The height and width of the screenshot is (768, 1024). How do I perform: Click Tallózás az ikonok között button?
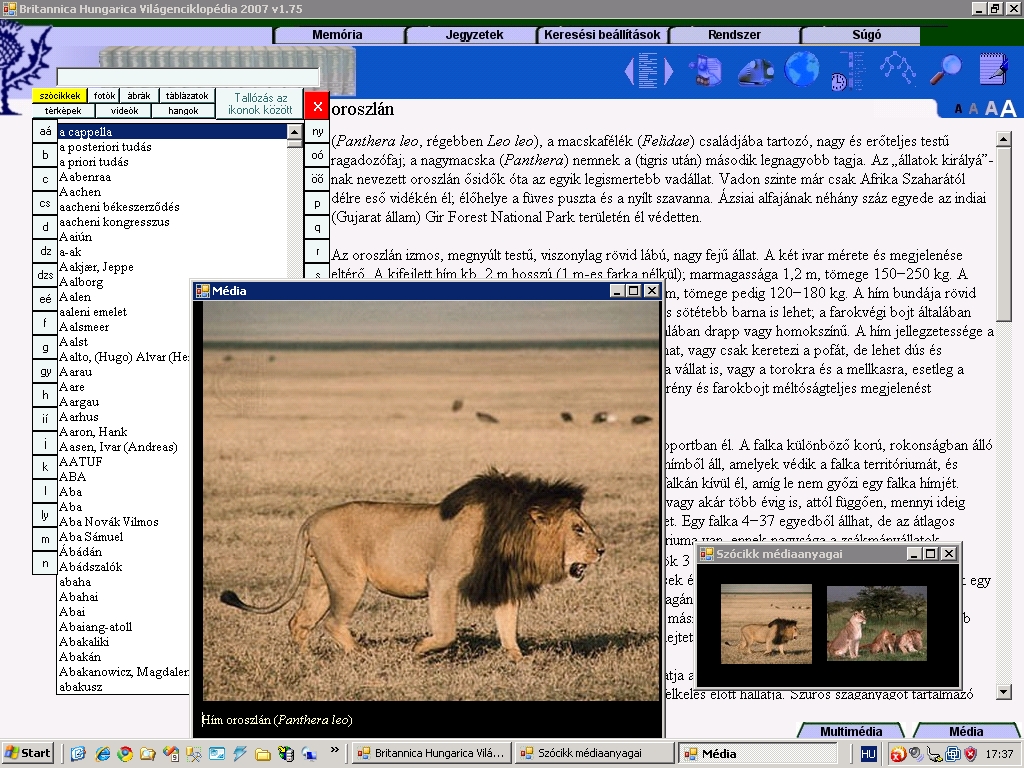click(260, 104)
